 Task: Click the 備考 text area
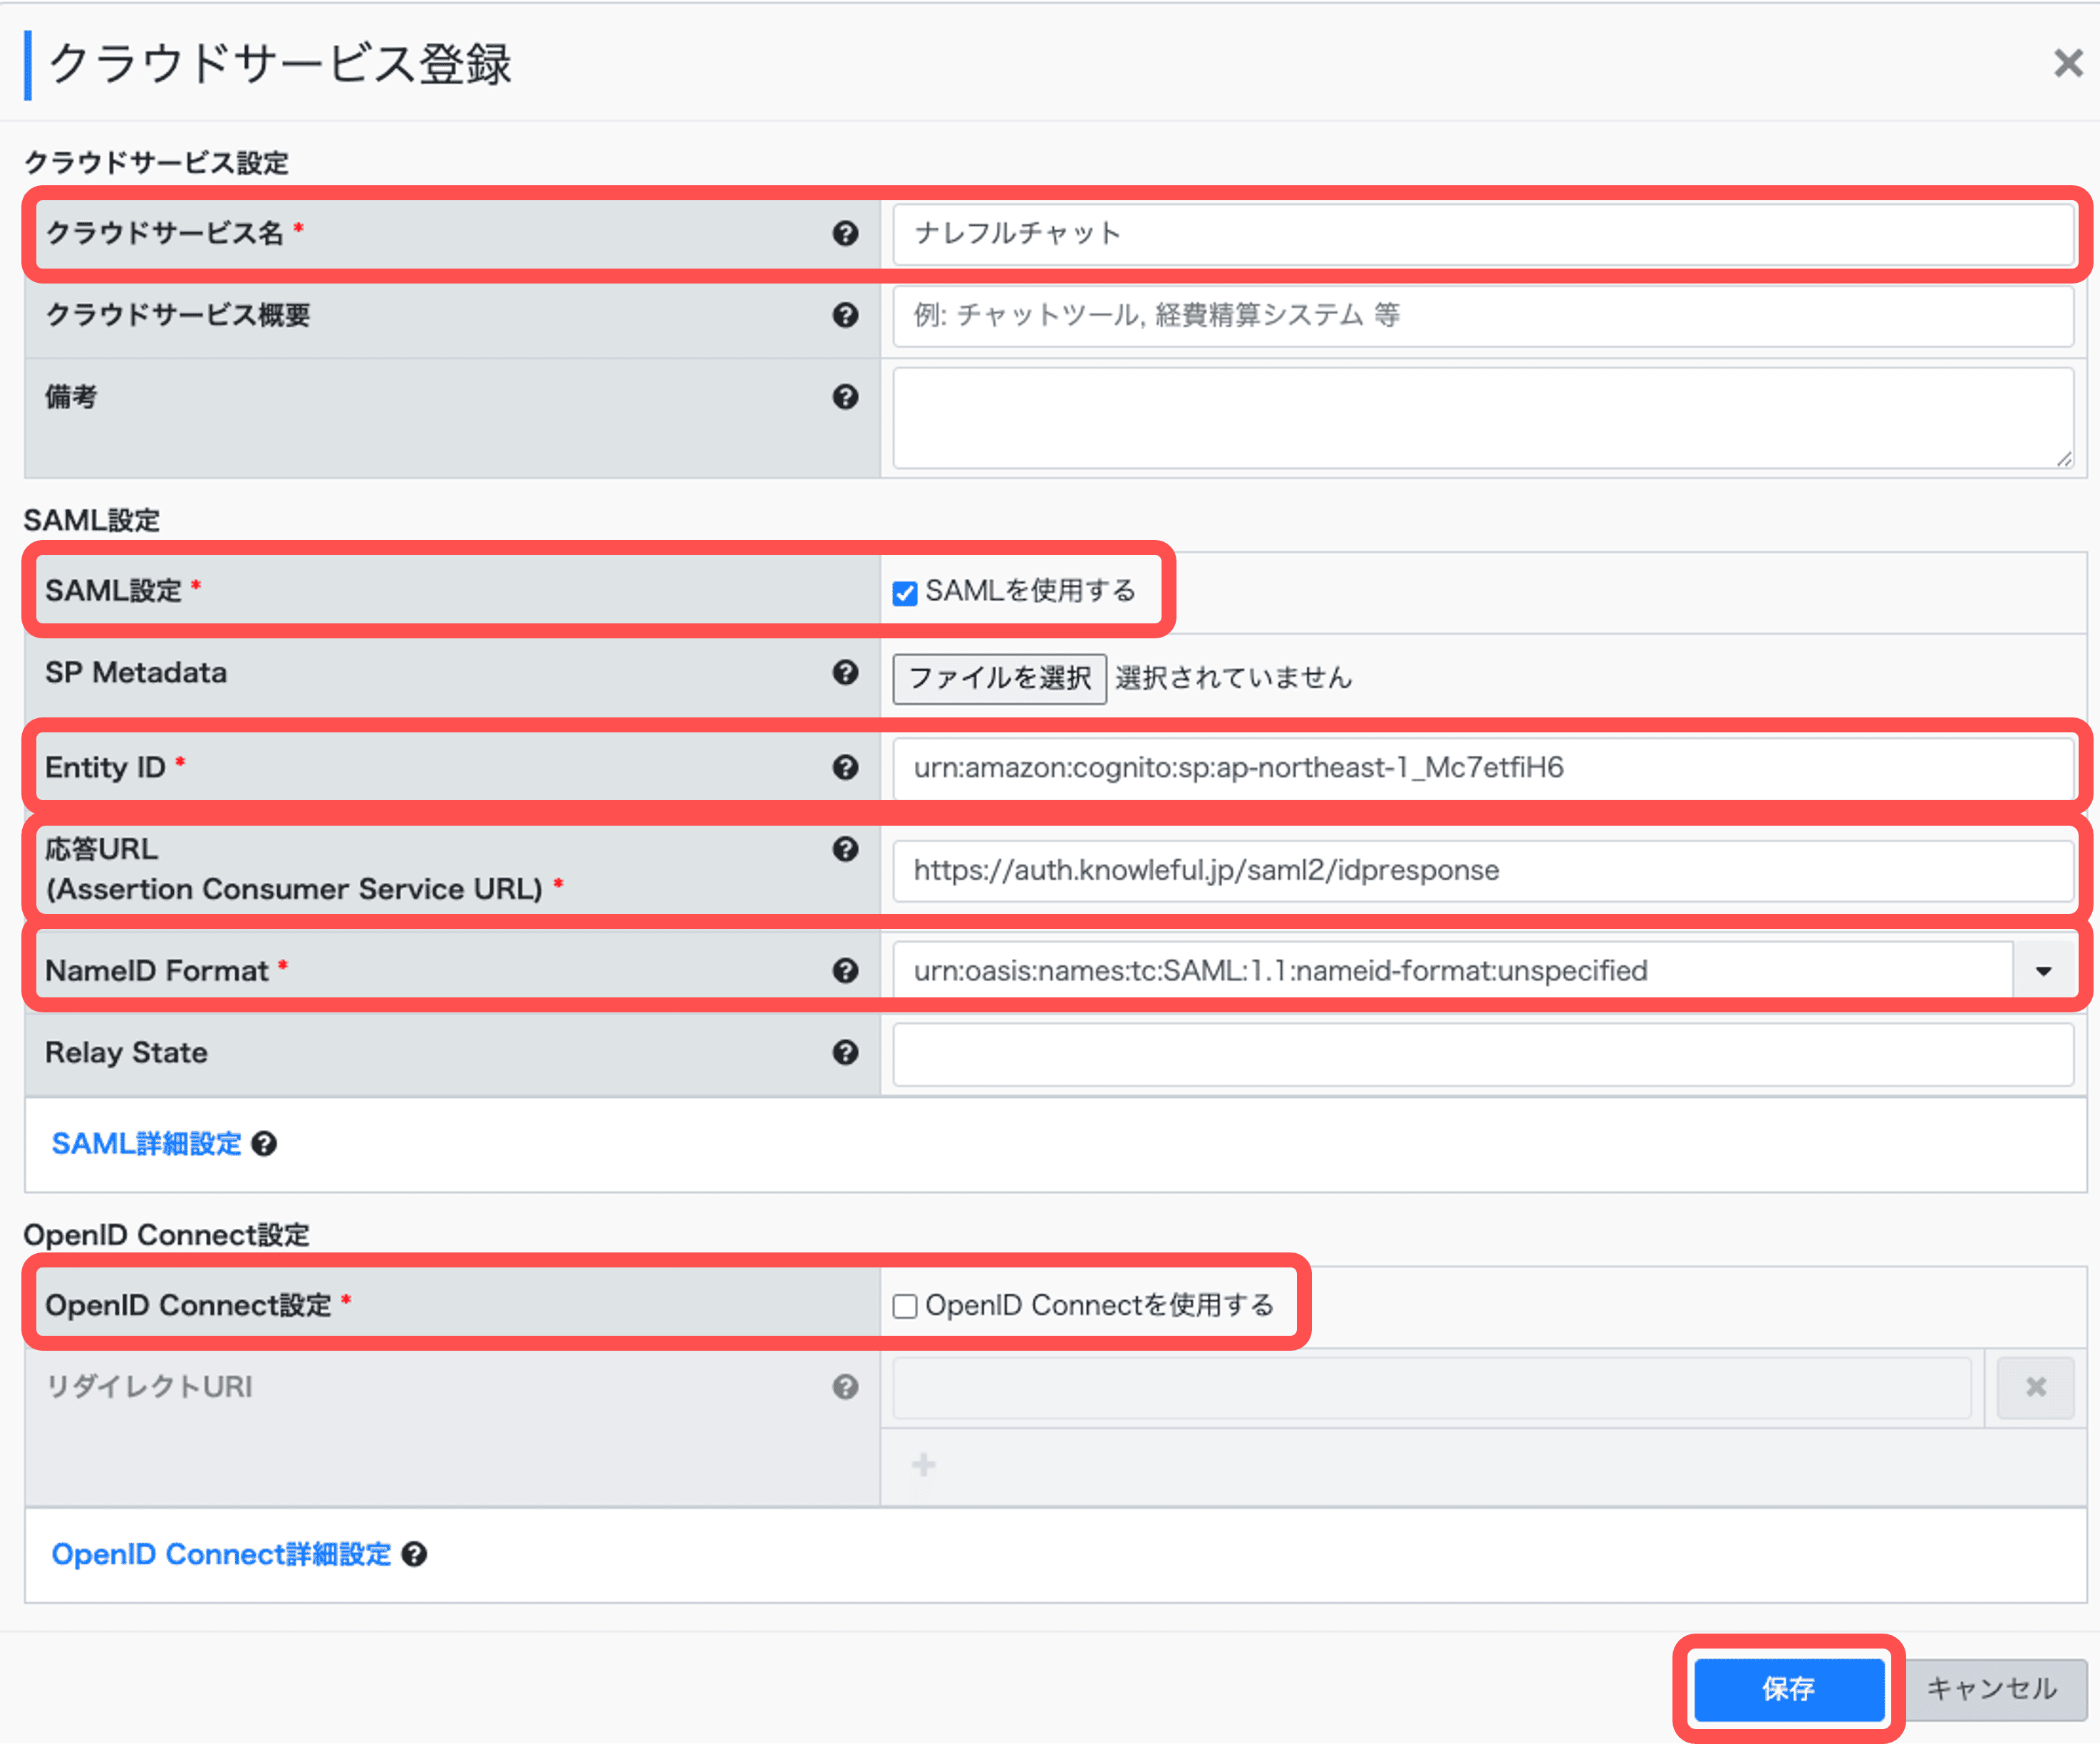1483,418
